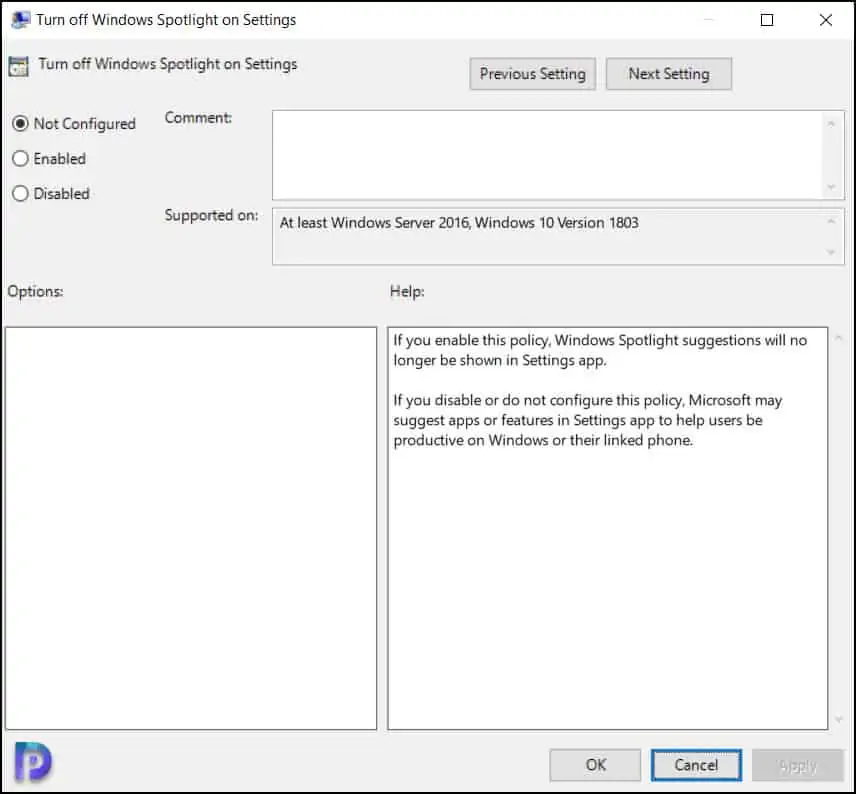Click the 'If you disable or do not configure' paragraph
Viewport: 856px width, 794px height.
[588, 420]
